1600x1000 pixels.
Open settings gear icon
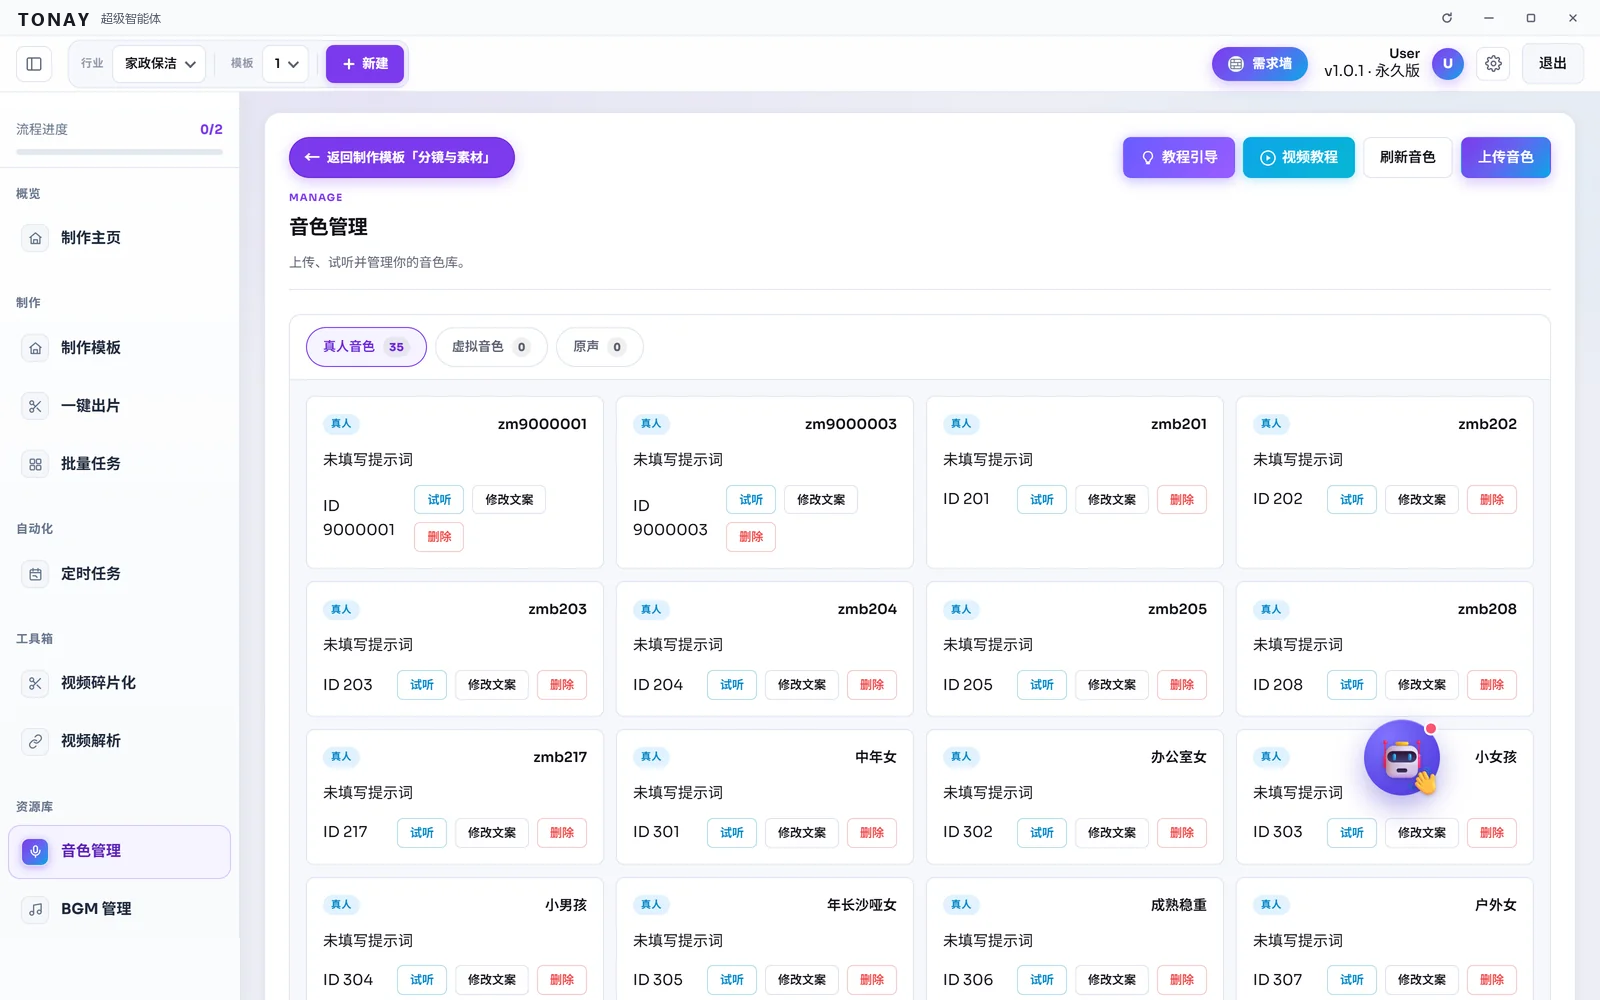click(x=1493, y=64)
